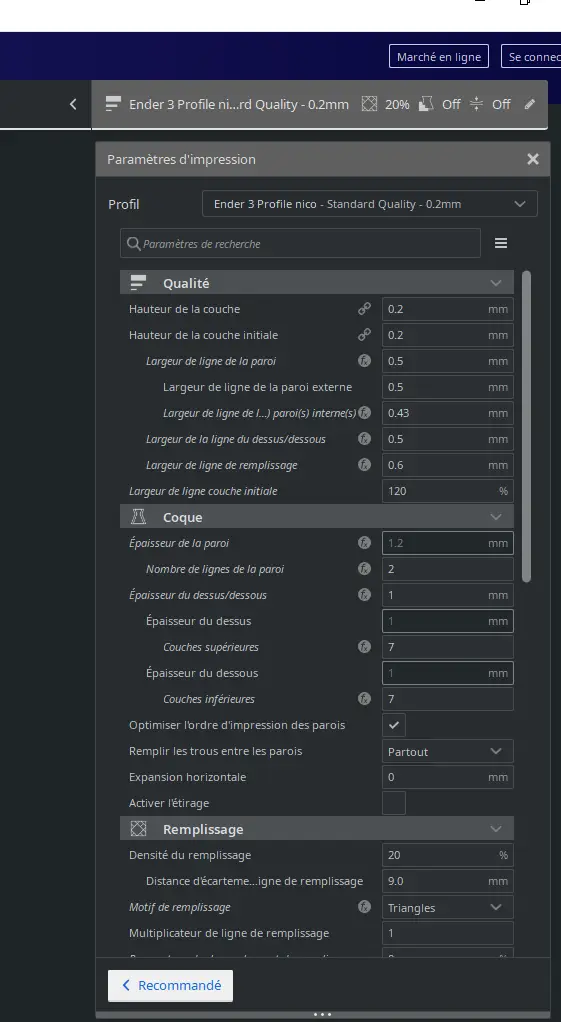The image size is (561, 1022).
Task: Click the Paramètres de recherche search field
Action: (300, 244)
